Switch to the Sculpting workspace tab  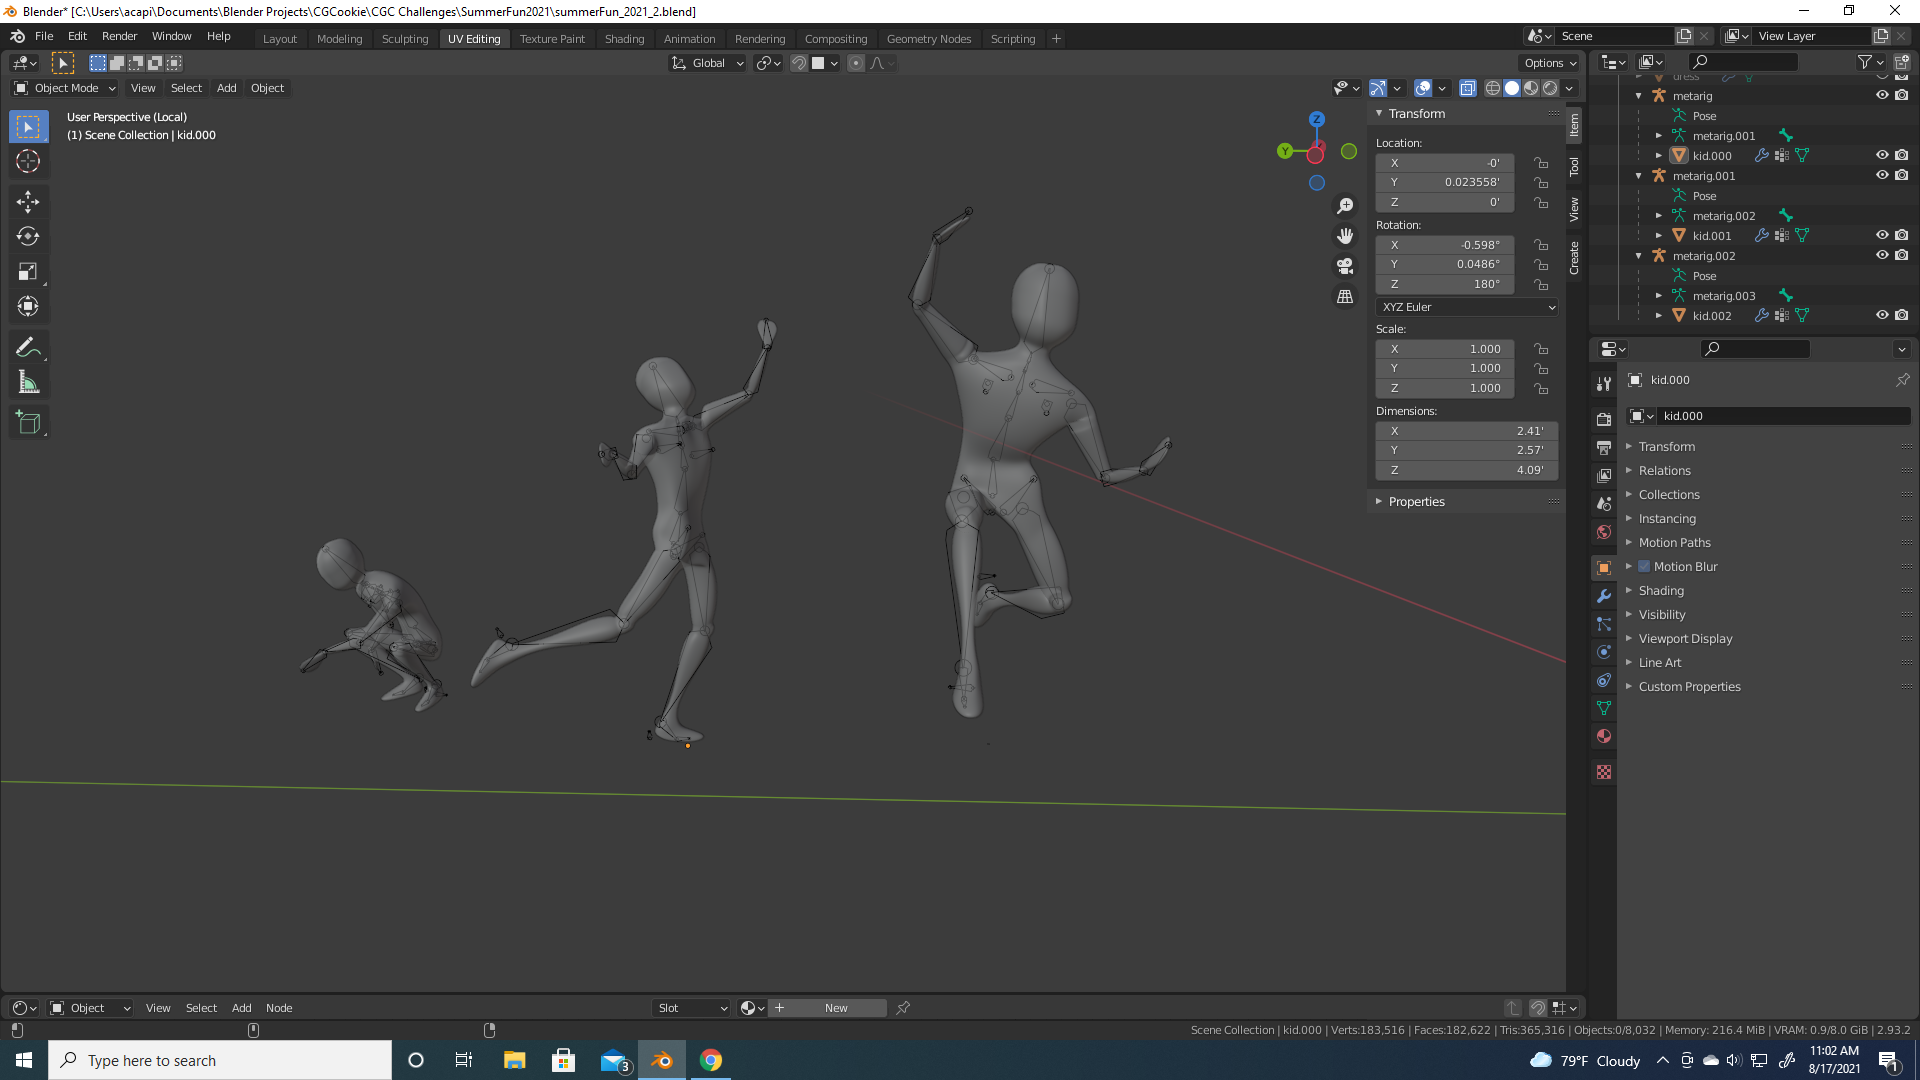coord(404,39)
